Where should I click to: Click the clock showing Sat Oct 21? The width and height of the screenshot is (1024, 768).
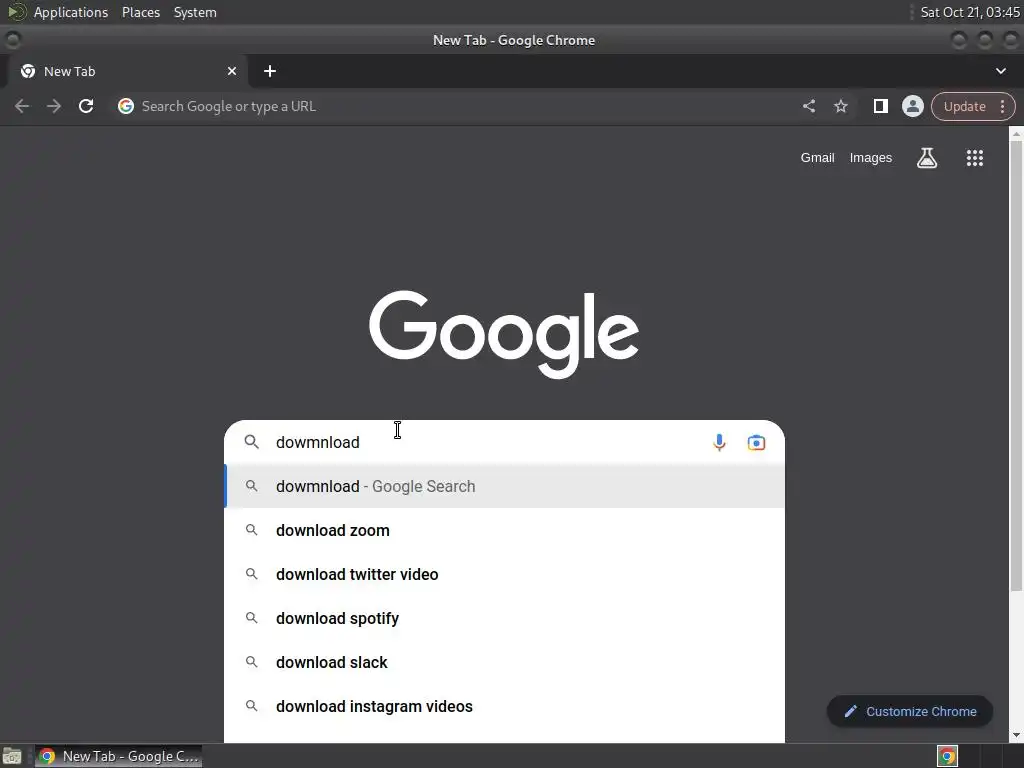pyautogui.click(x=969, y=12)
